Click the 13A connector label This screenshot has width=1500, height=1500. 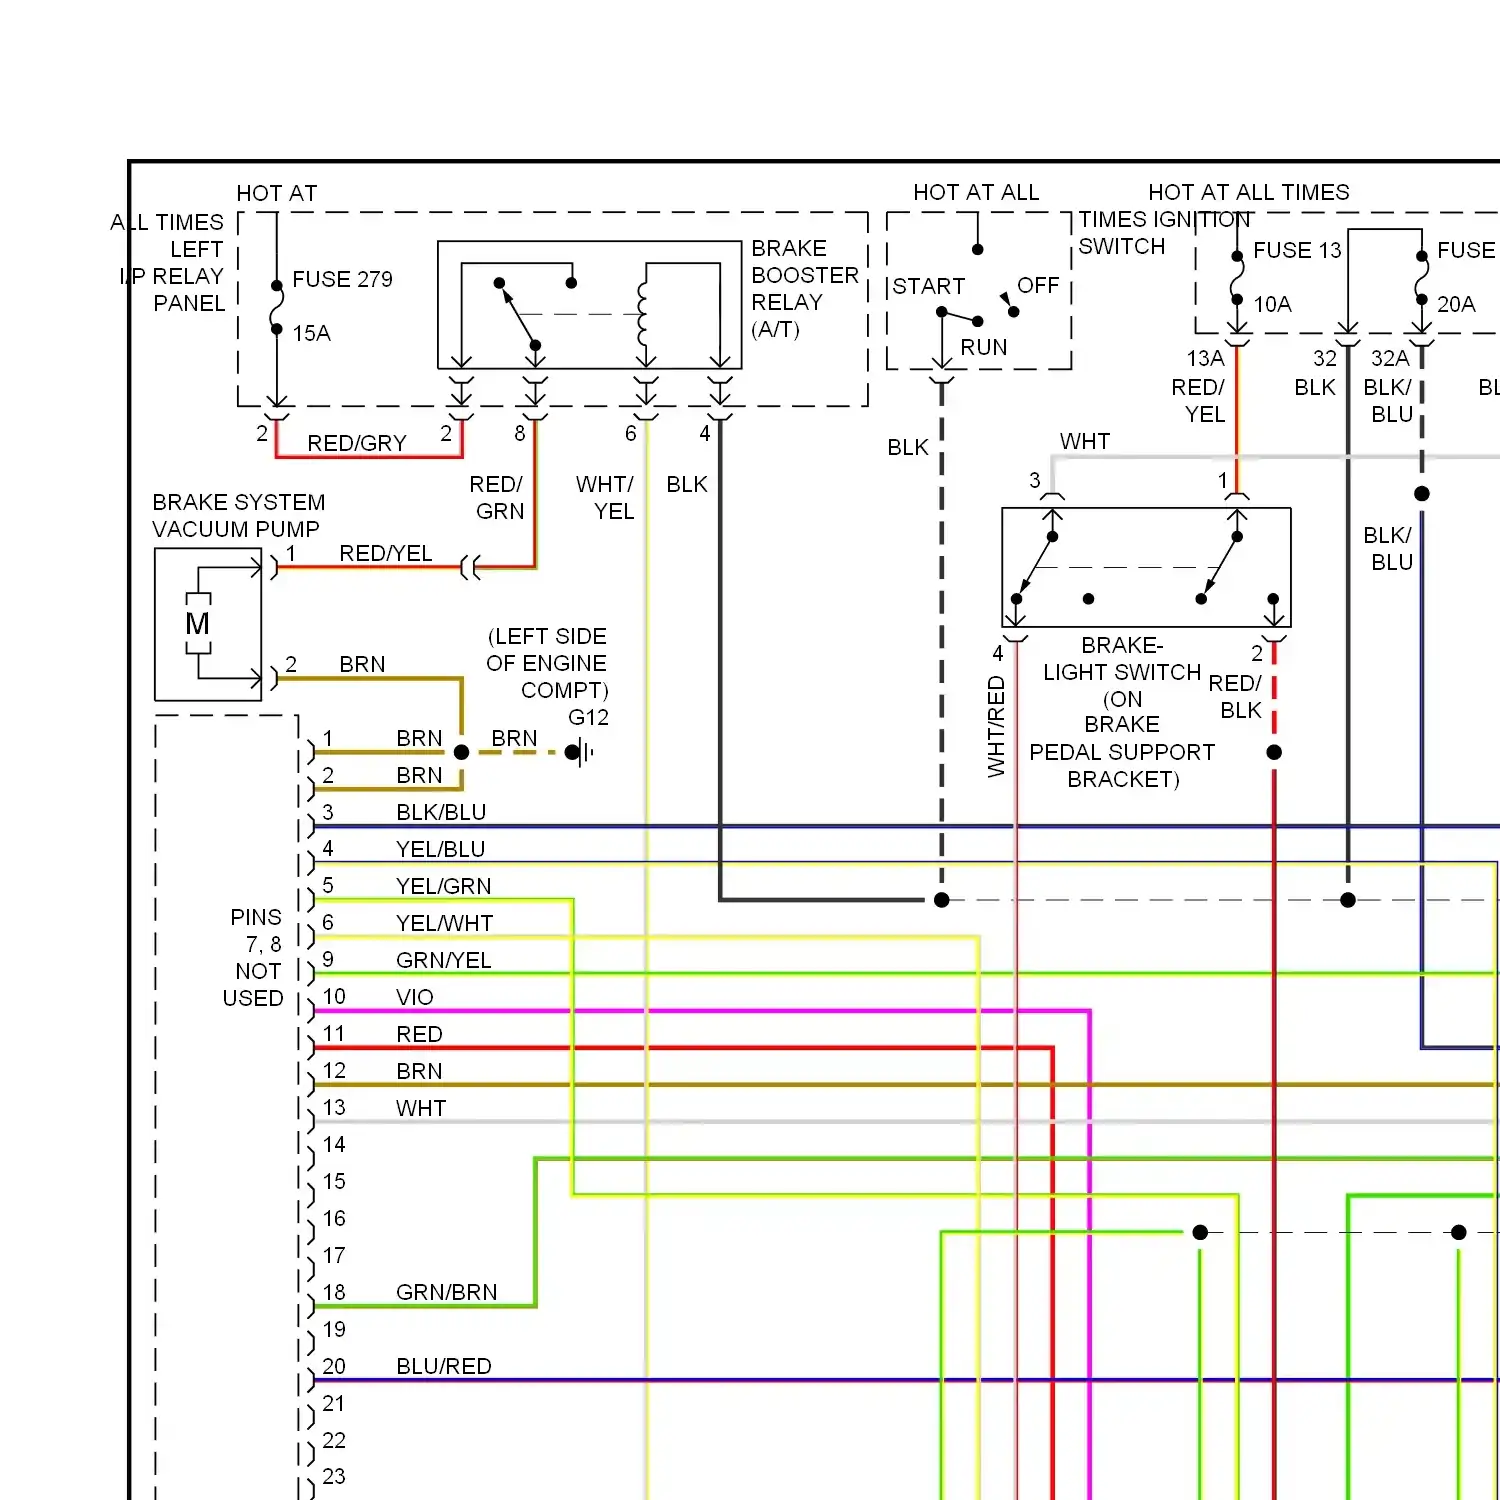(x=1205, y=358)
